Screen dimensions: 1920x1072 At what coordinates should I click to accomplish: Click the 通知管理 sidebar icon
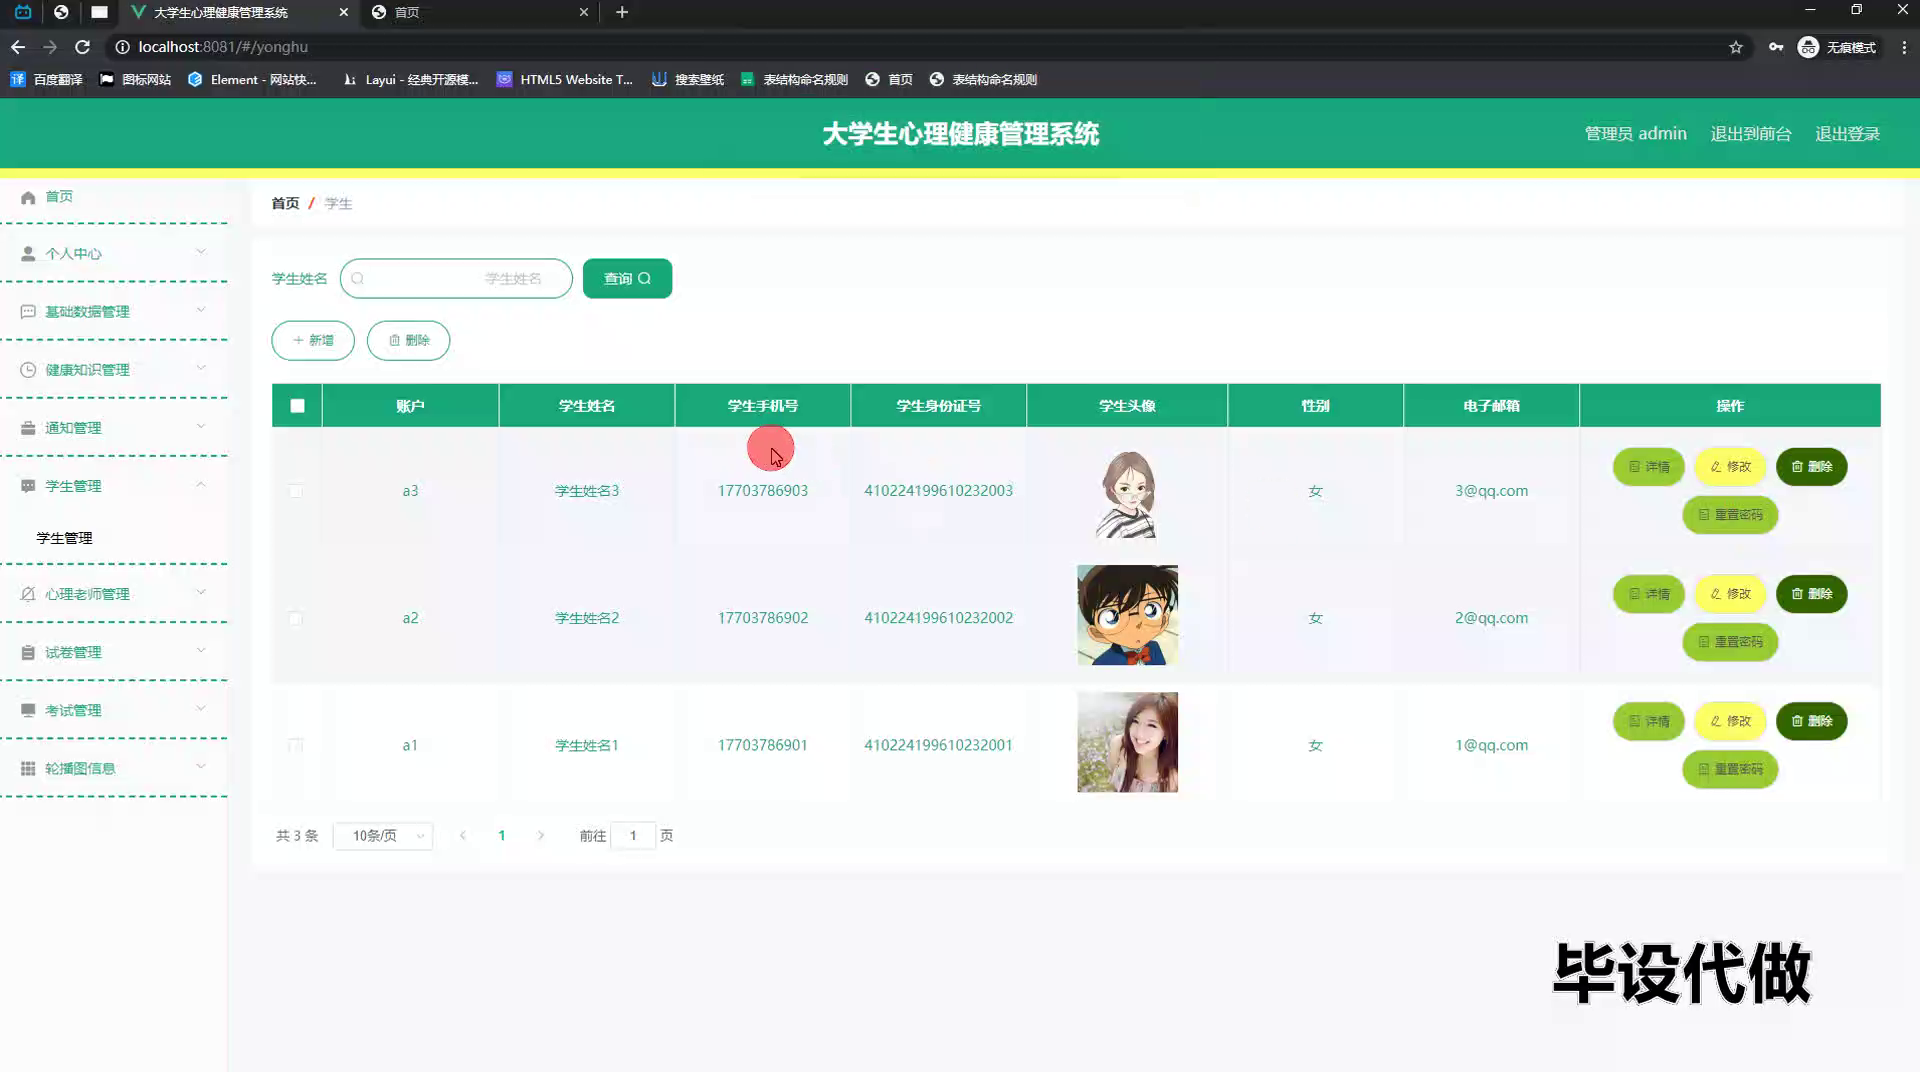[x=28, y=428]
